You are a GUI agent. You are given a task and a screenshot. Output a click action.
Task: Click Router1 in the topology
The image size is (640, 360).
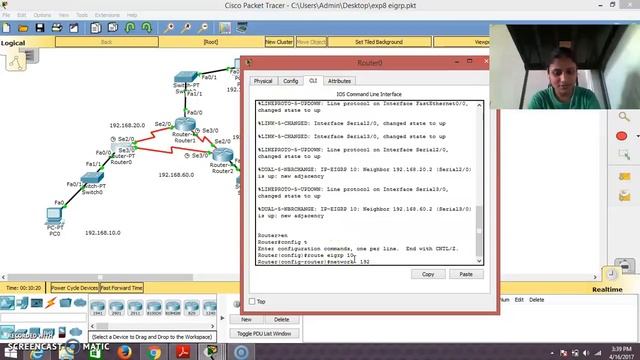(x=185, y=124)
